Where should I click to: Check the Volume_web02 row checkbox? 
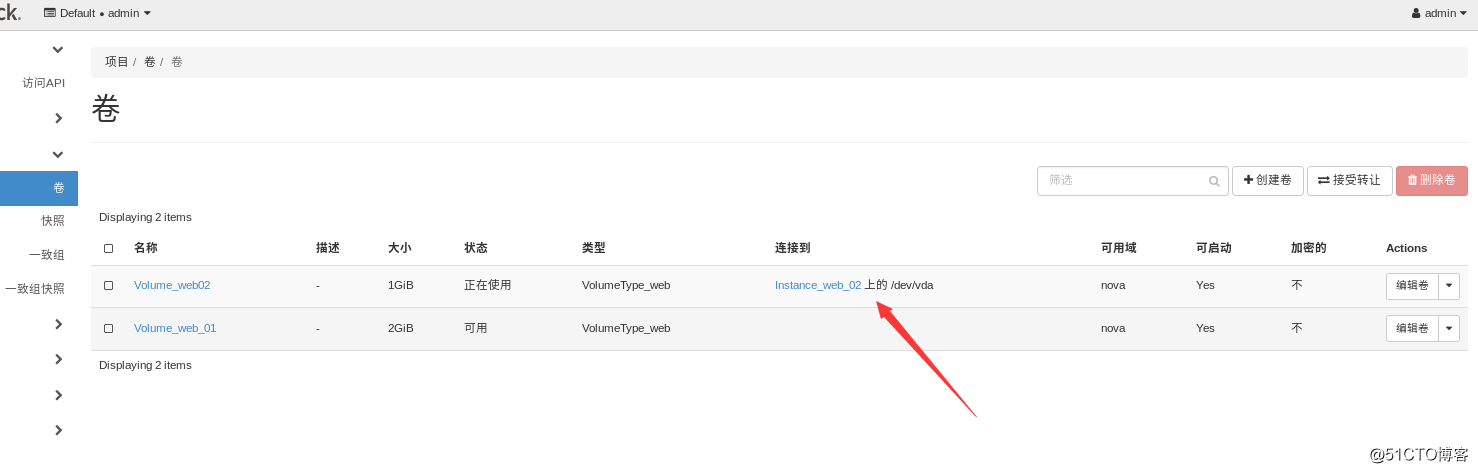pyautogui.click(x=108, y=285)
